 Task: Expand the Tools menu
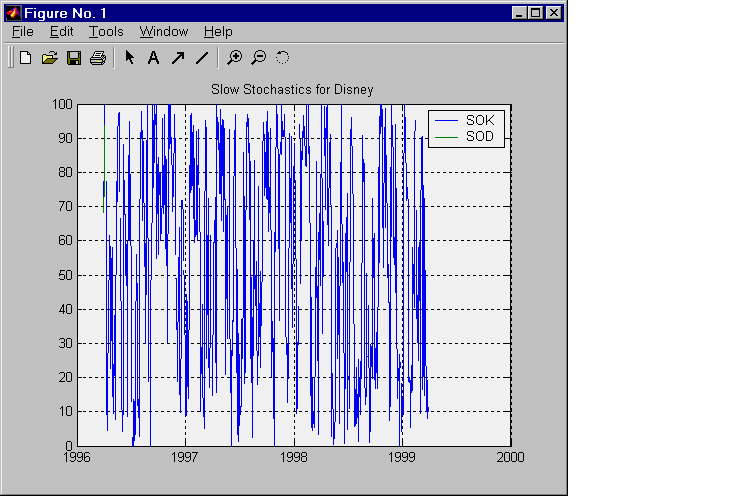pos(106,32)
